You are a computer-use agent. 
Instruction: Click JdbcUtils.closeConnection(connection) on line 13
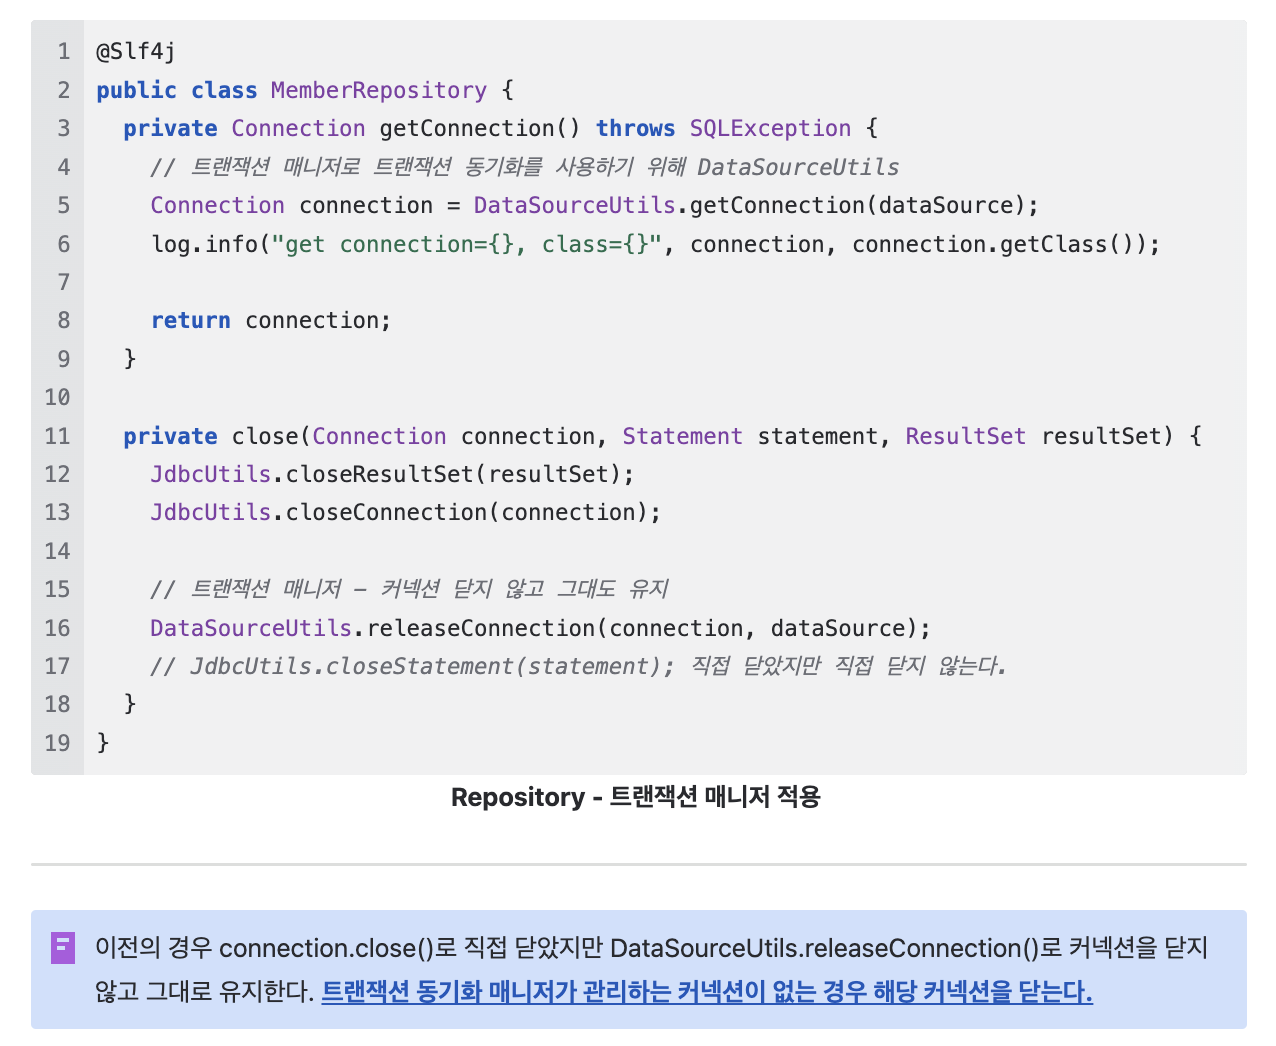406,512
